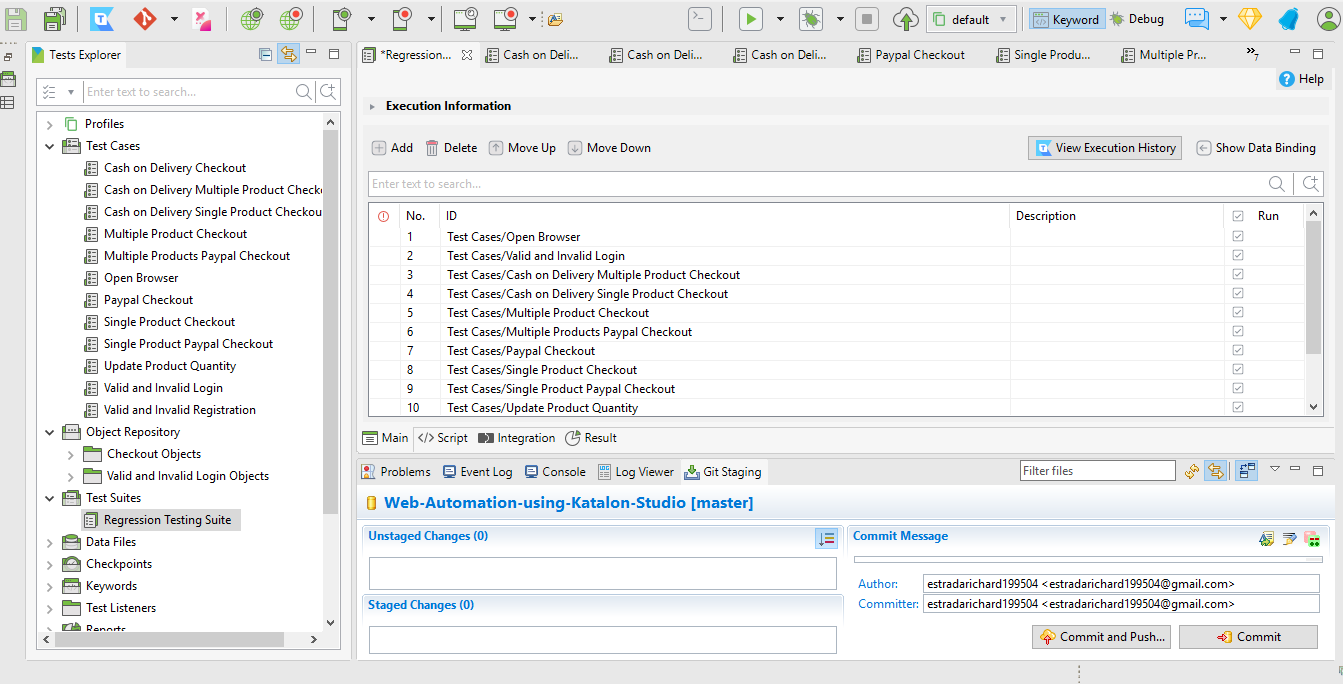Toggle Run checkbox for Update Product Quantity row
The width and height of the screenshot is (1343, 684).
(1238, 408)
